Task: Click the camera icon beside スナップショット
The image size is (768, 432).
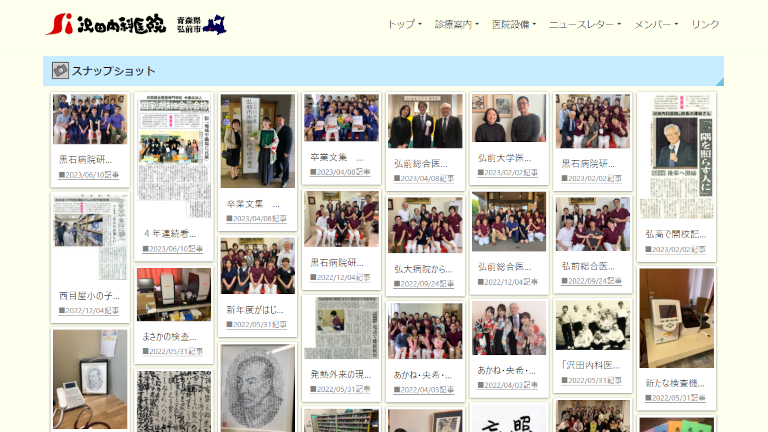Action: (x=60, y=71)
